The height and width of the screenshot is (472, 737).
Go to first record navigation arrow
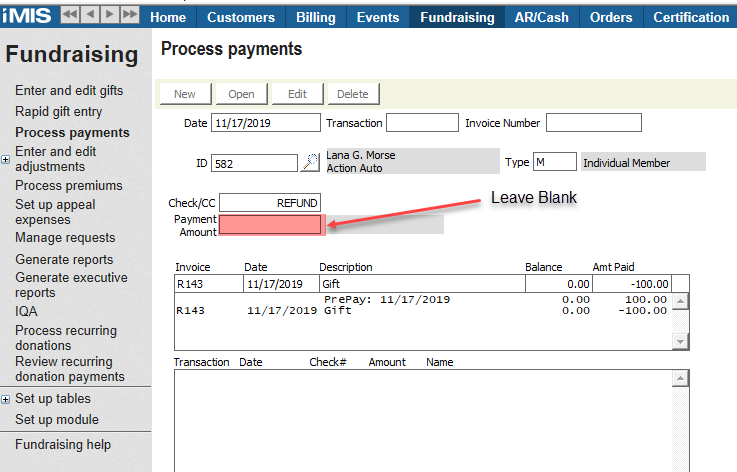pos(71,16)
